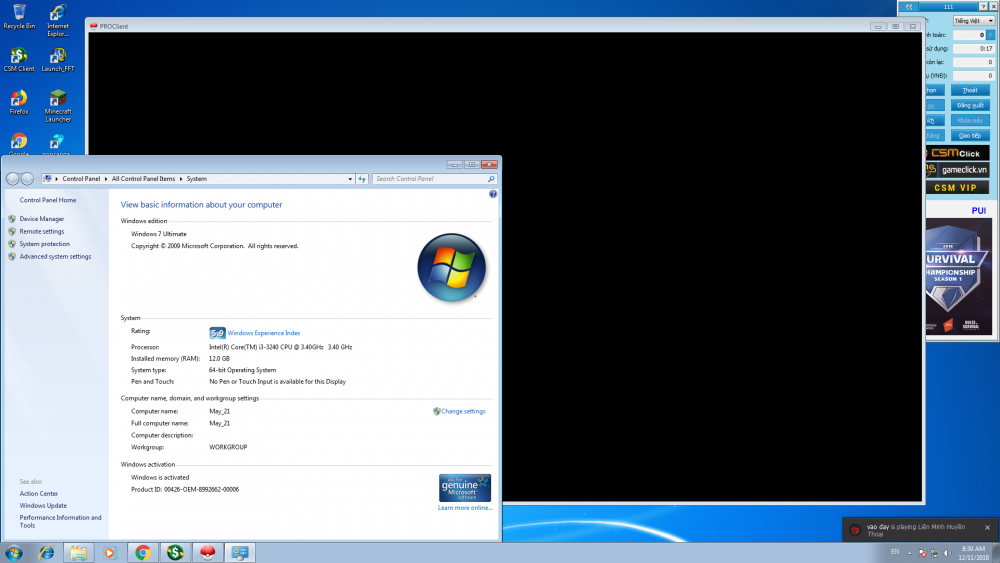Open the Minecraft Launcher desktop icon
The image size is (1000, 563).
[x=58, y=102]
